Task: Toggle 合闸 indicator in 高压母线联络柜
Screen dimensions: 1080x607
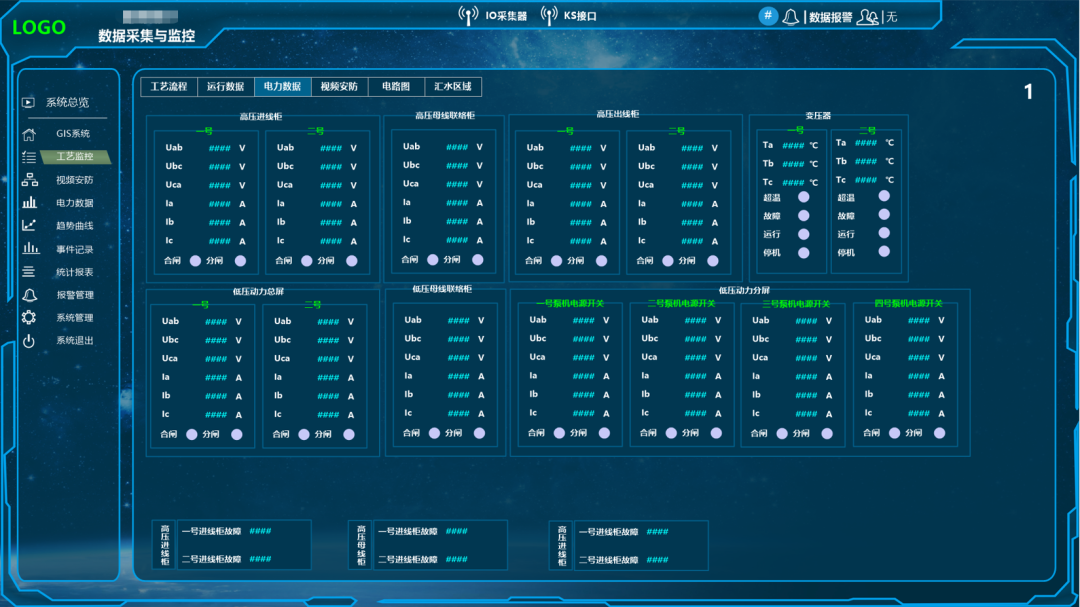Action: (x=433, y=260)
